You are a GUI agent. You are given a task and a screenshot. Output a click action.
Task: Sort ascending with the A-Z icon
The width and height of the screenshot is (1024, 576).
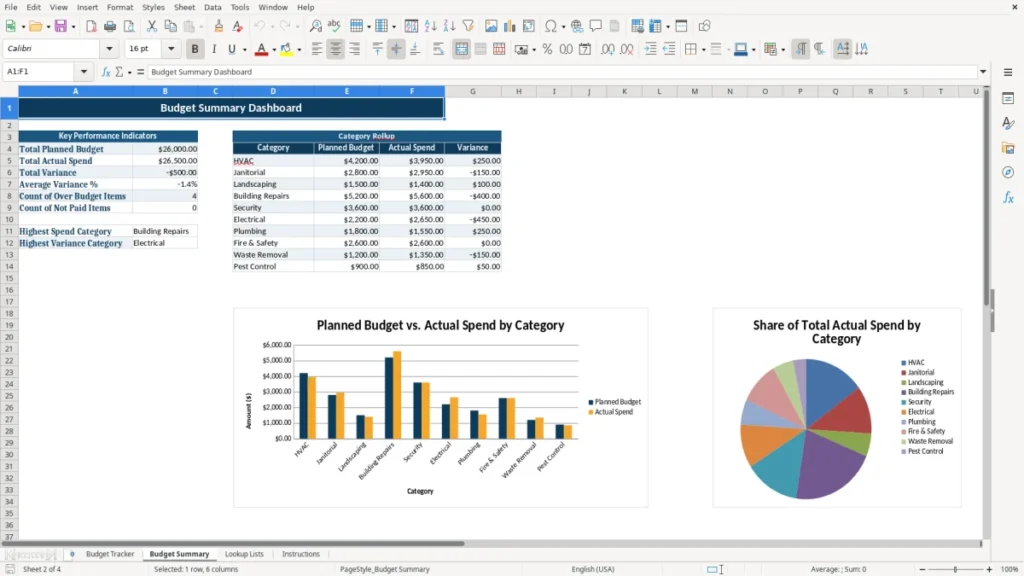pos(430,26)
